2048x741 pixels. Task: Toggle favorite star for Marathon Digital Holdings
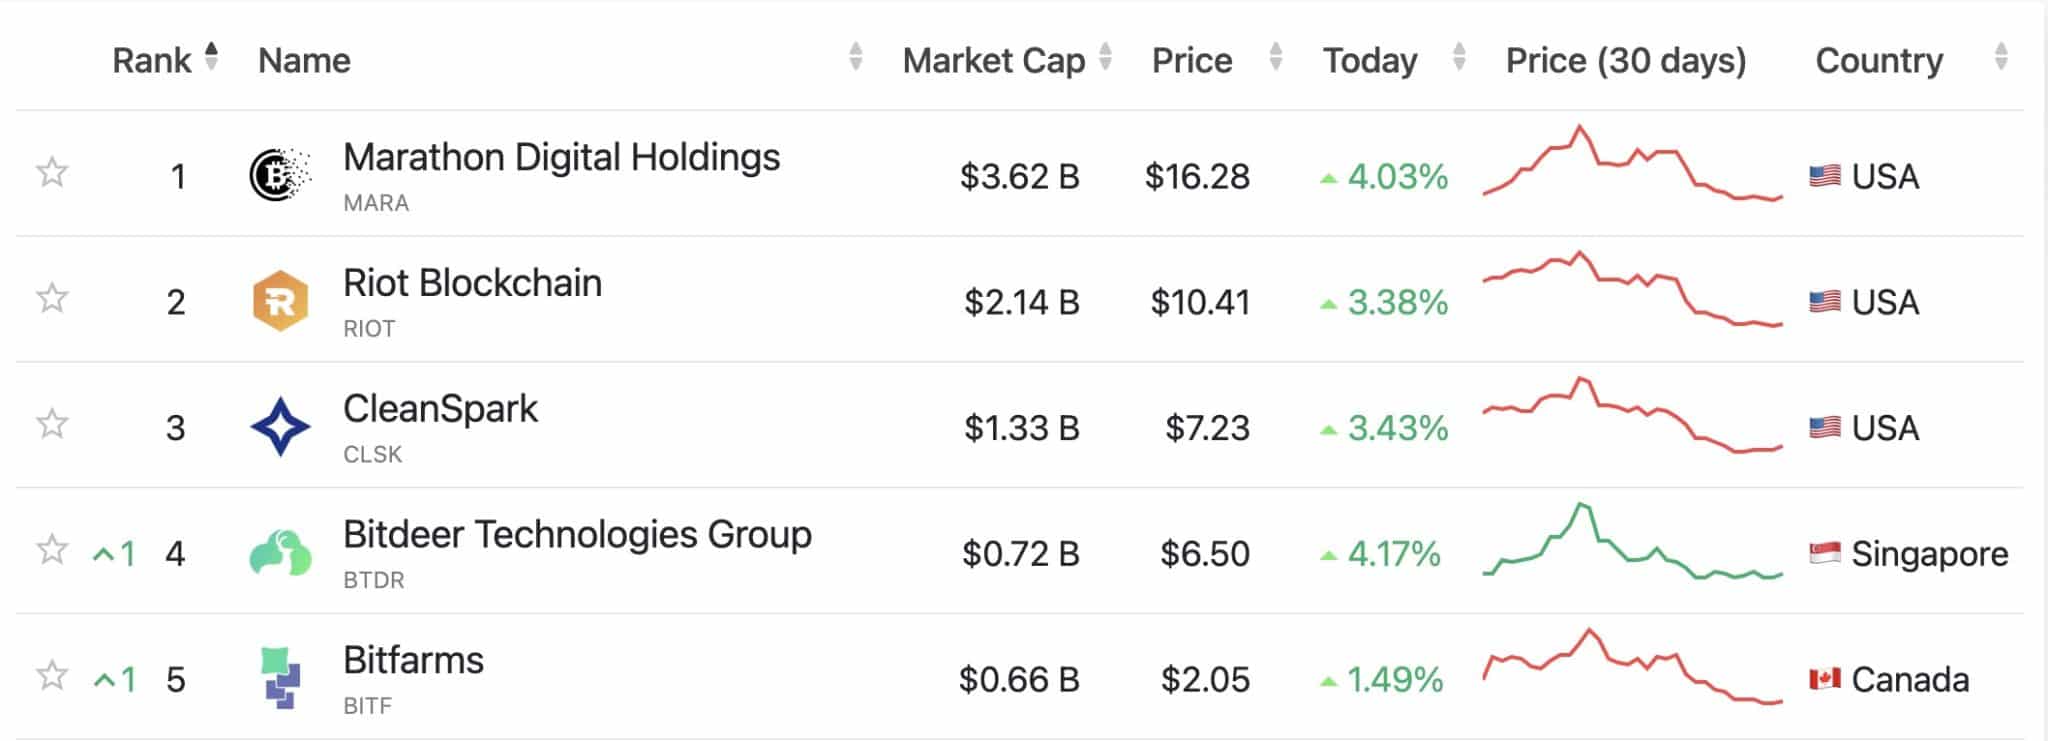[52, 173]
